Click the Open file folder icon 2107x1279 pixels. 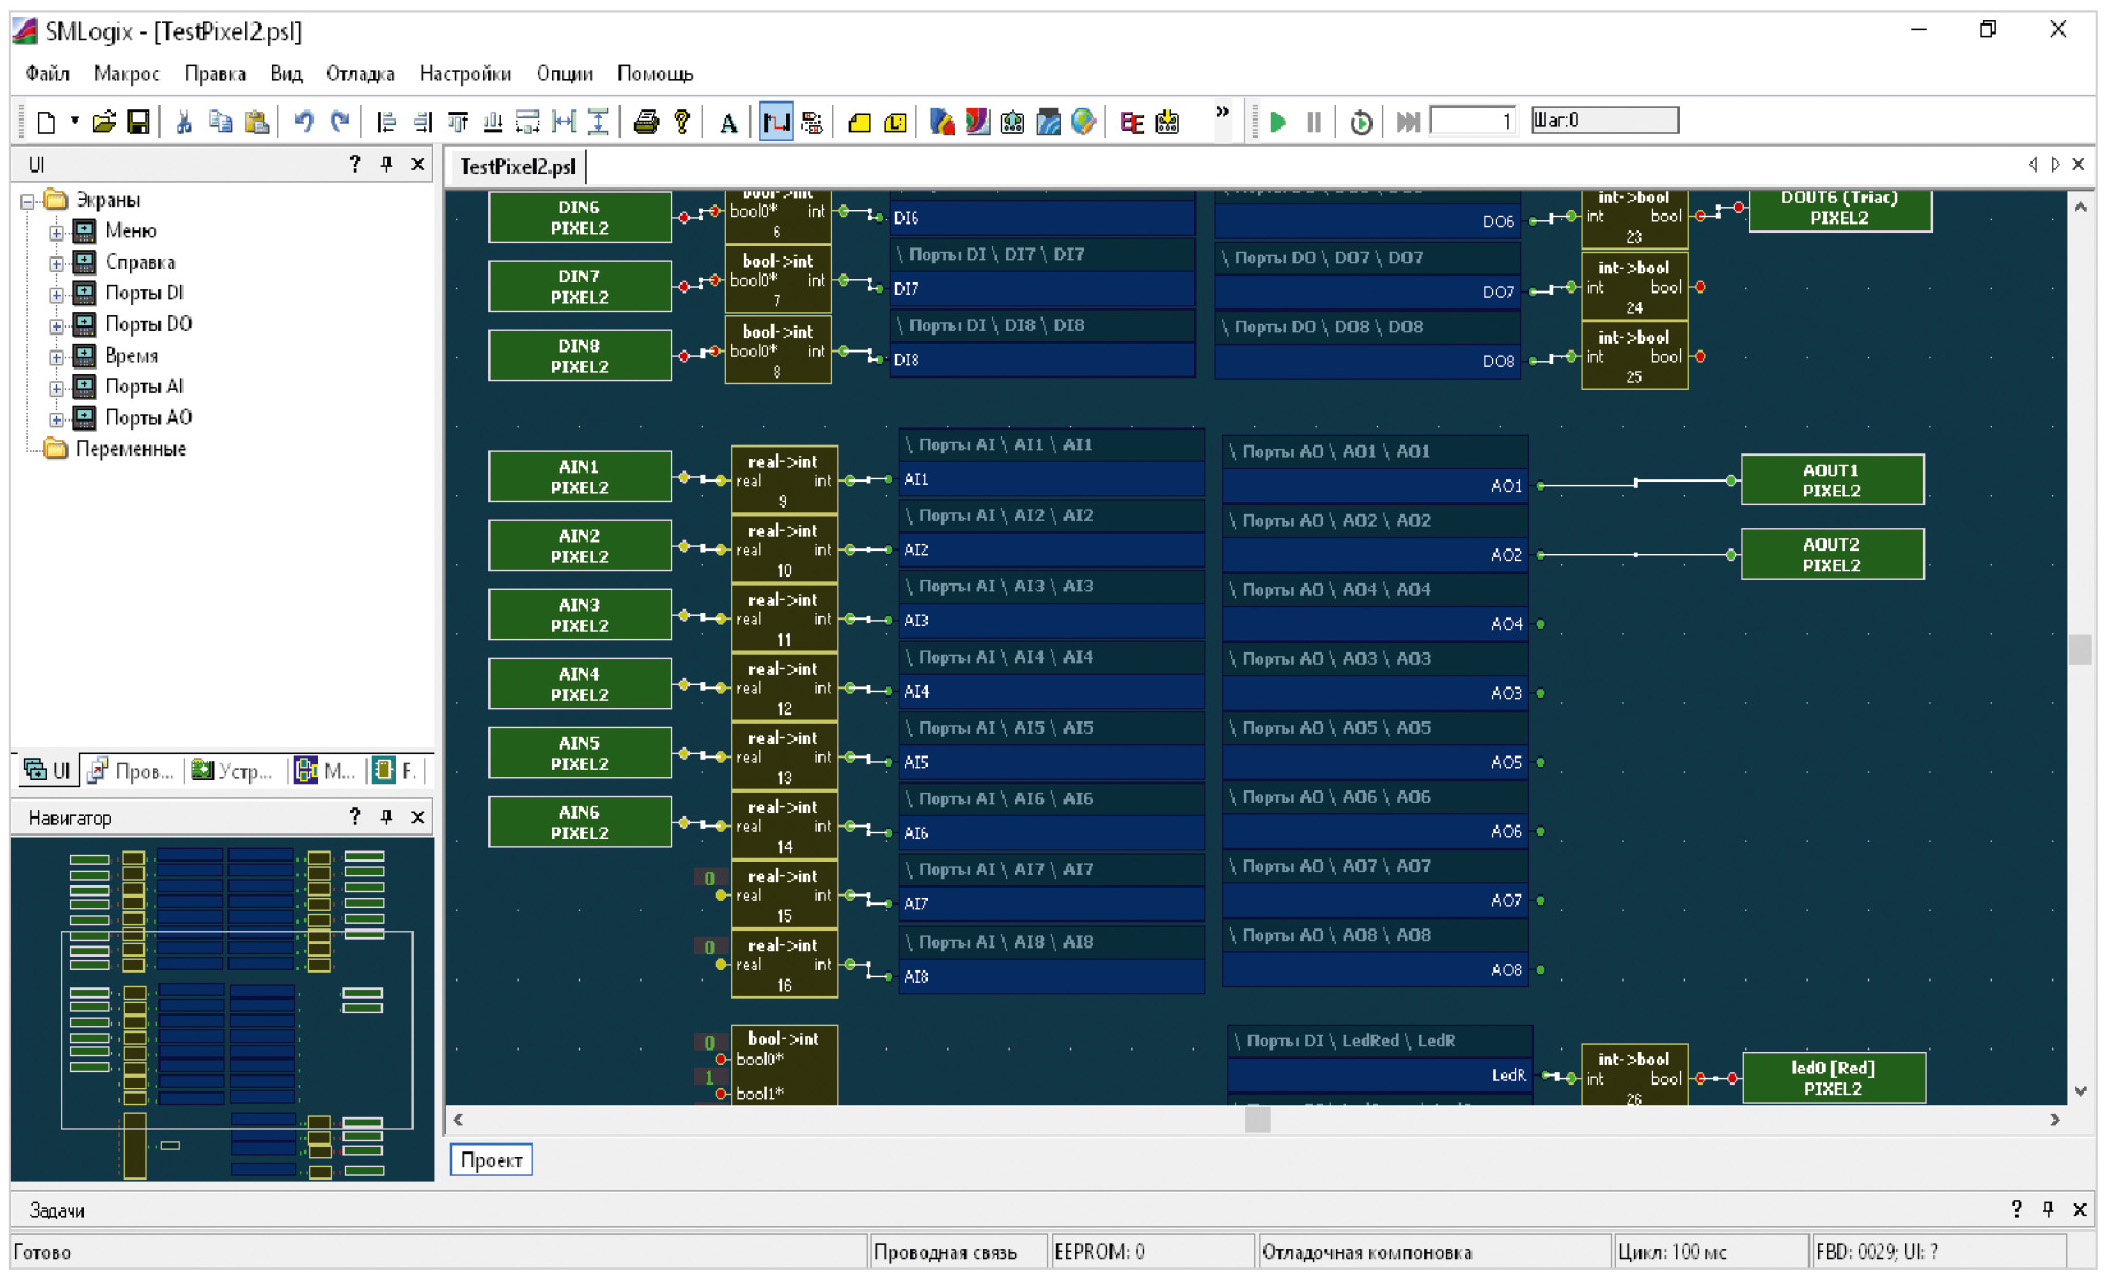click(x=103, y=122)
